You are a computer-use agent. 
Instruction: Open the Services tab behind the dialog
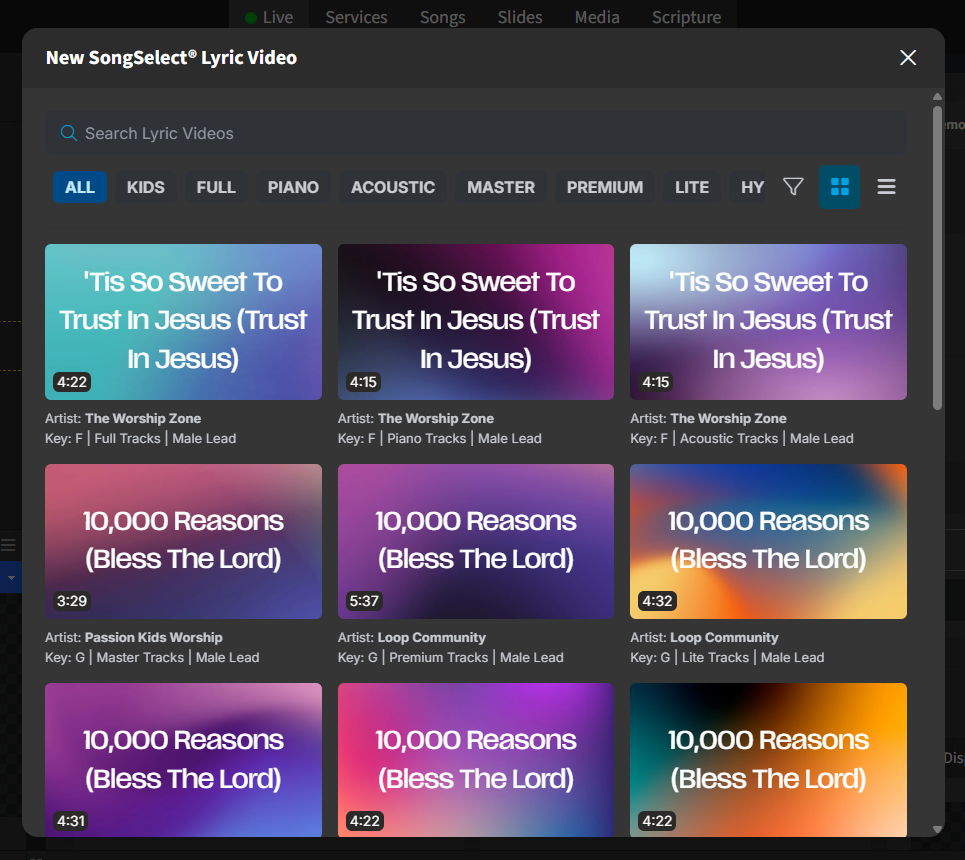click(x=356, y=17)
